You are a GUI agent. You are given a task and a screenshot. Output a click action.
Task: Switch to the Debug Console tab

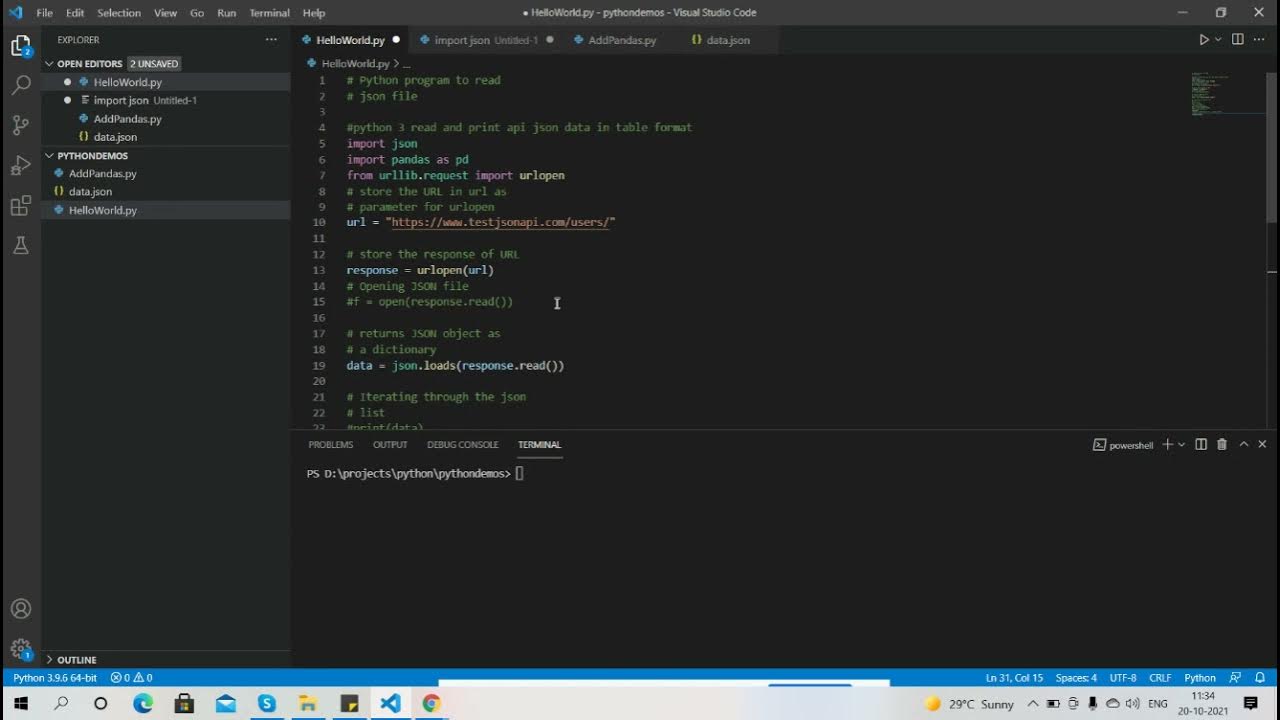[462, 445]
